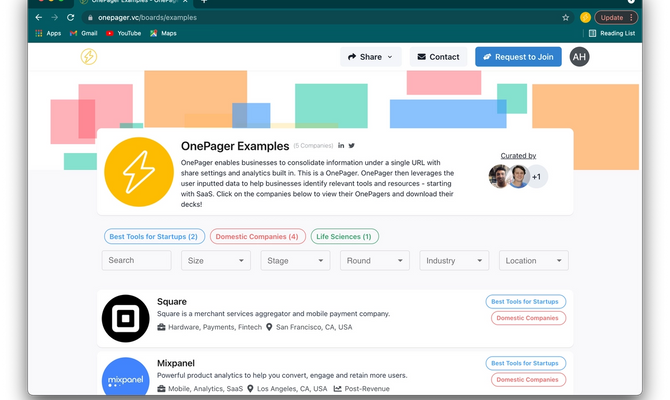Viewport: 670px width, 400px height.
Task: Expand the Stage dropdown
Action: click(295, 260)
